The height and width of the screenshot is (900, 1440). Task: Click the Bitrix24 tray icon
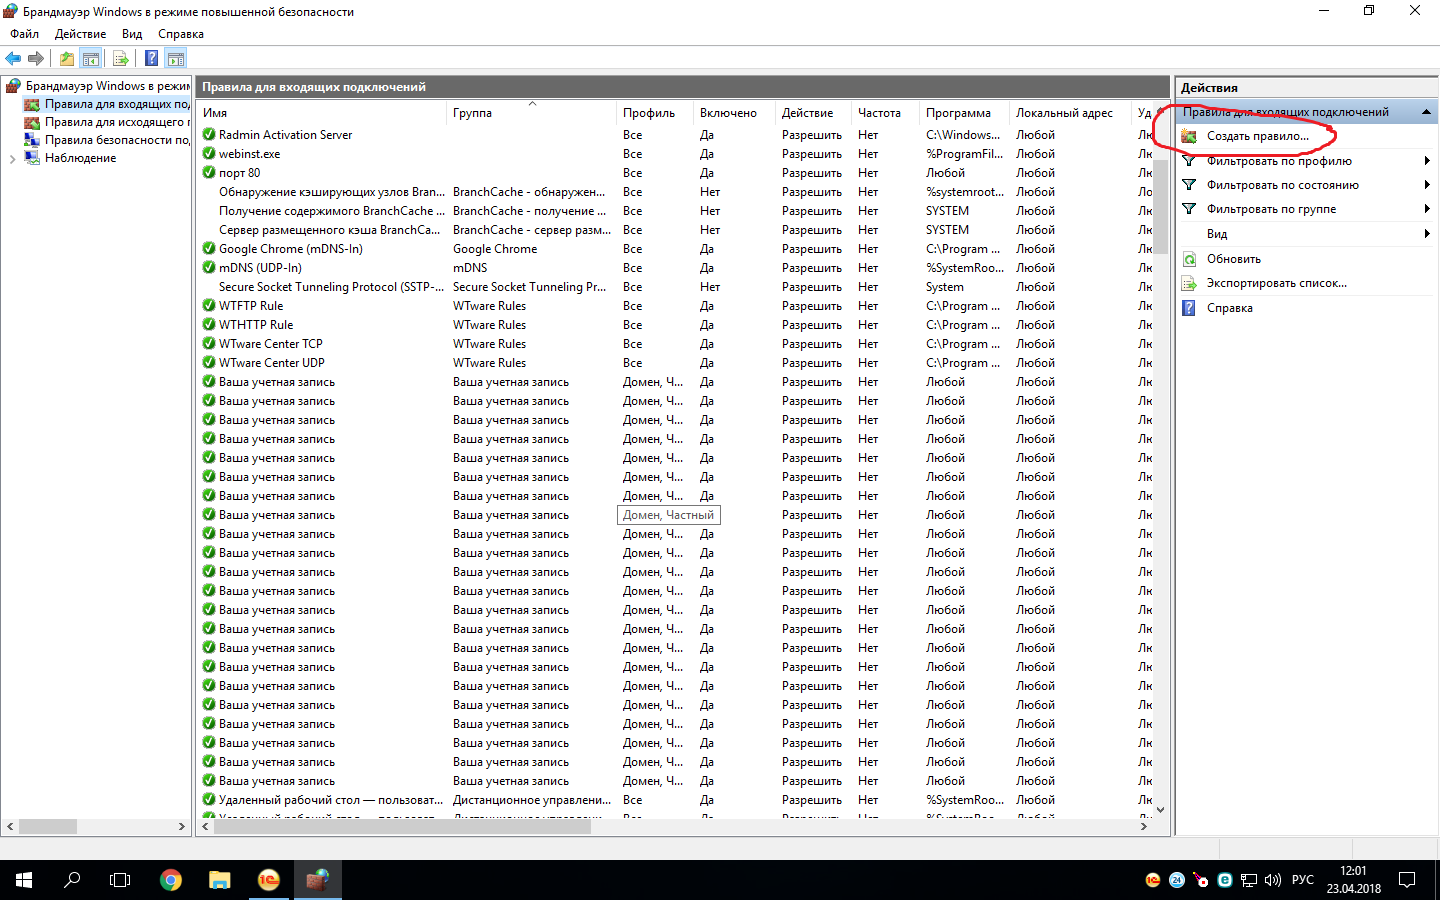[1176, 881]
